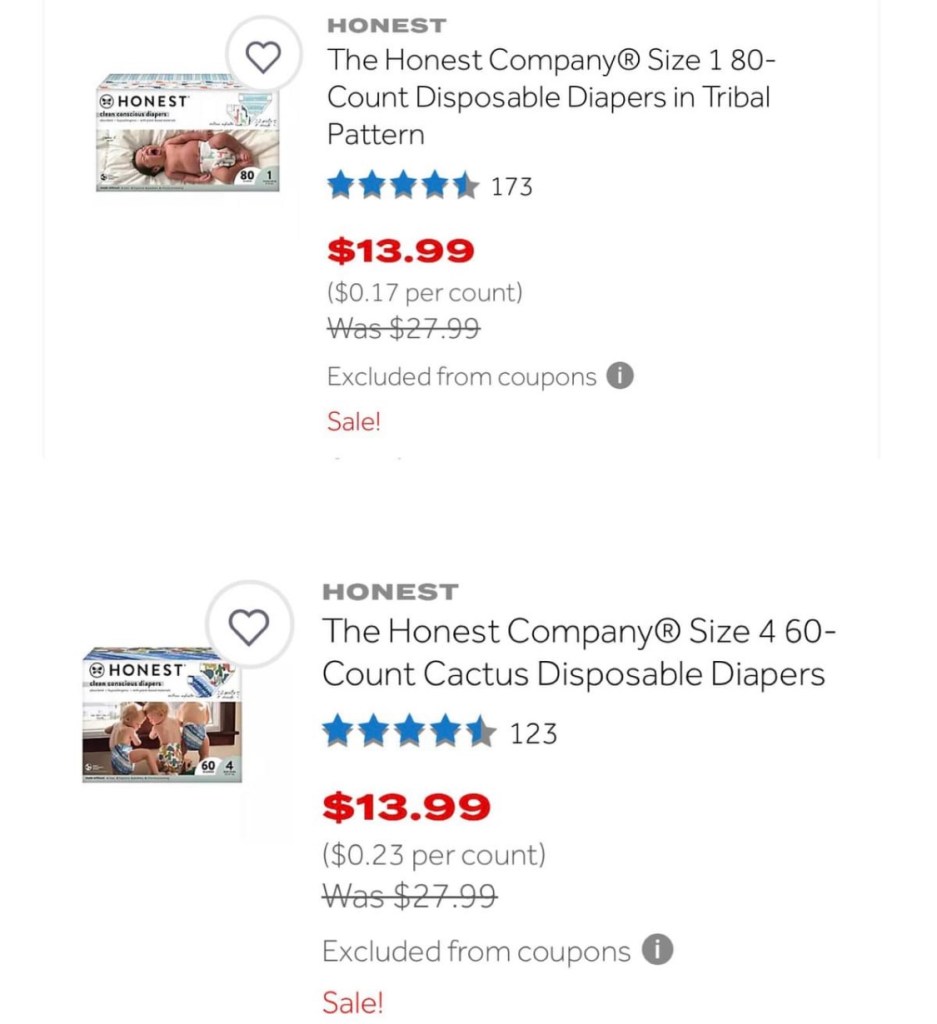Open the Size 1 80-Count Tribal Pattern title

click(550, 97)
